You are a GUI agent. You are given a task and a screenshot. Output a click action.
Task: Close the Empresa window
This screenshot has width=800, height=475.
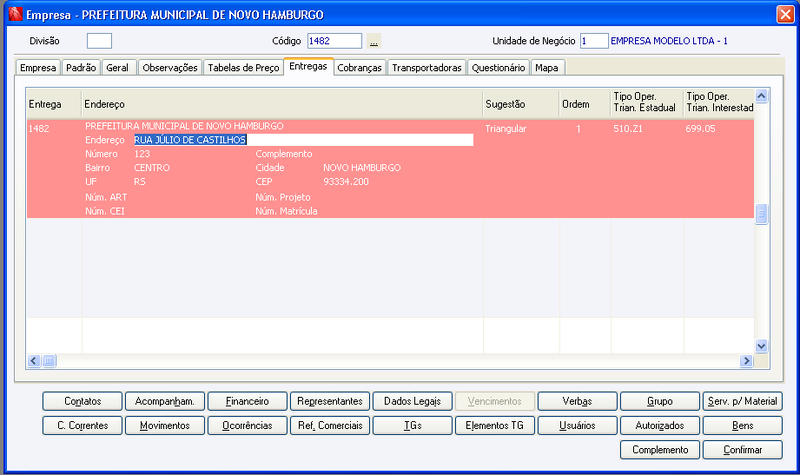click(785, 14)
